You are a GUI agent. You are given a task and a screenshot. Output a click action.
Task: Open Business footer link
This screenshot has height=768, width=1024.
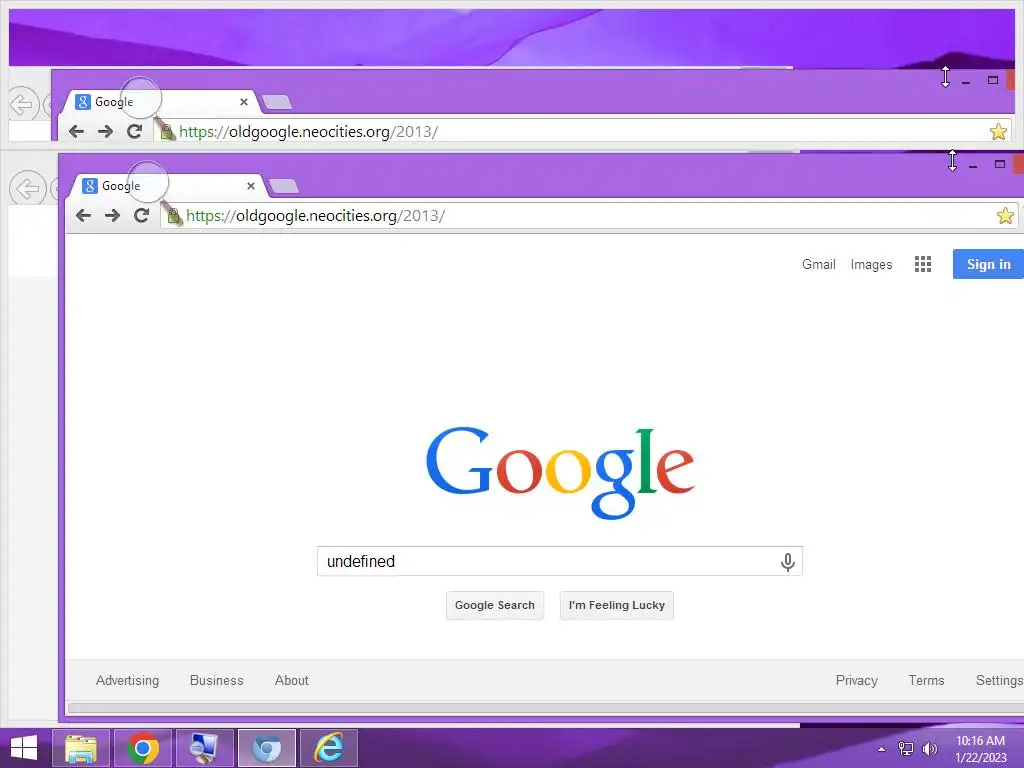click(x=217, y=680)
